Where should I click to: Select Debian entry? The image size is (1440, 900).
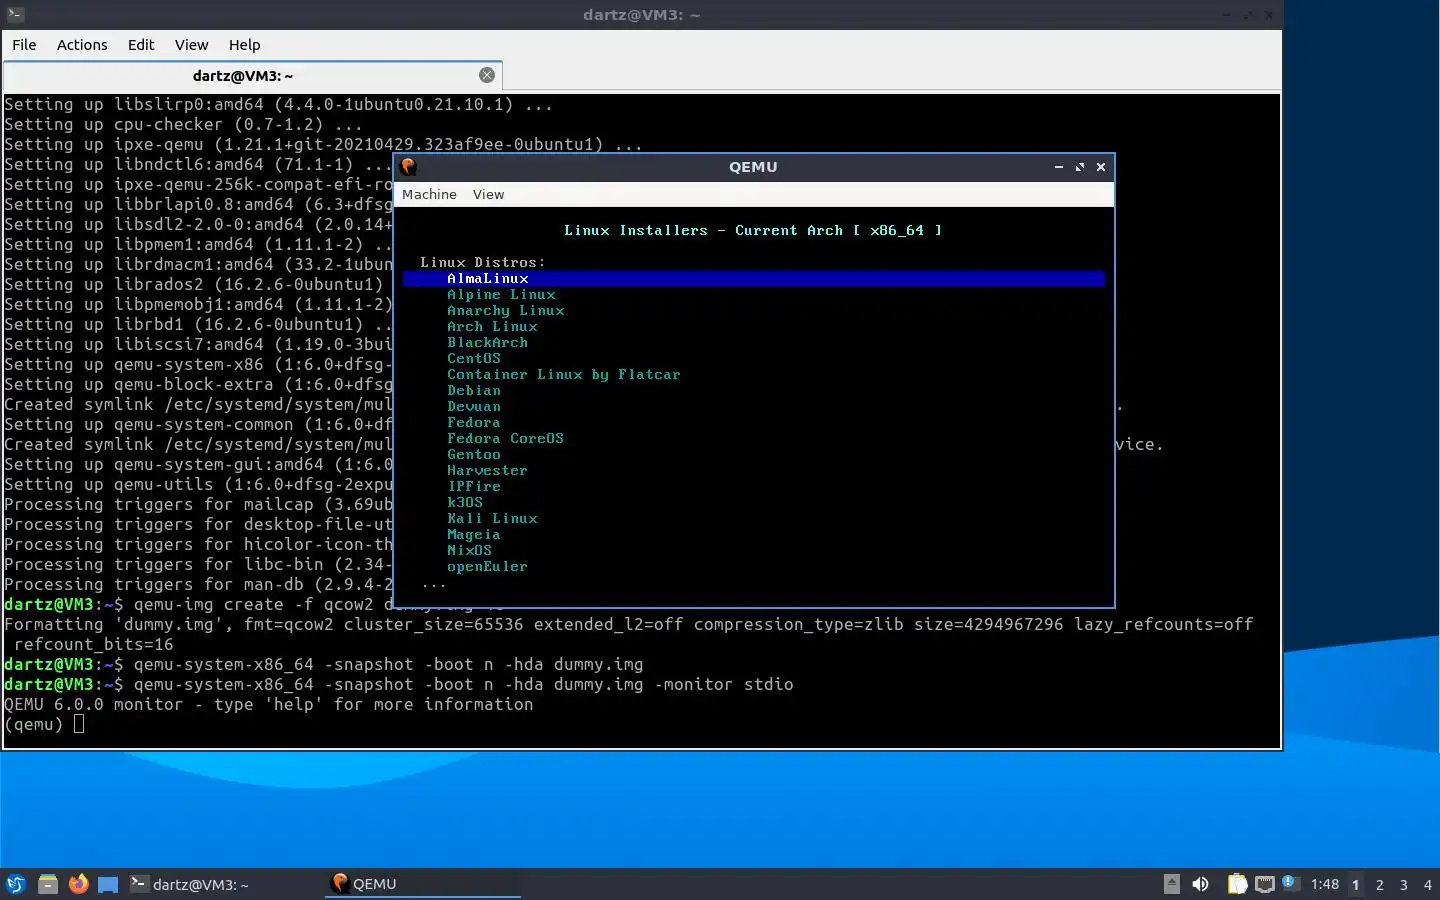click(474, 391)
